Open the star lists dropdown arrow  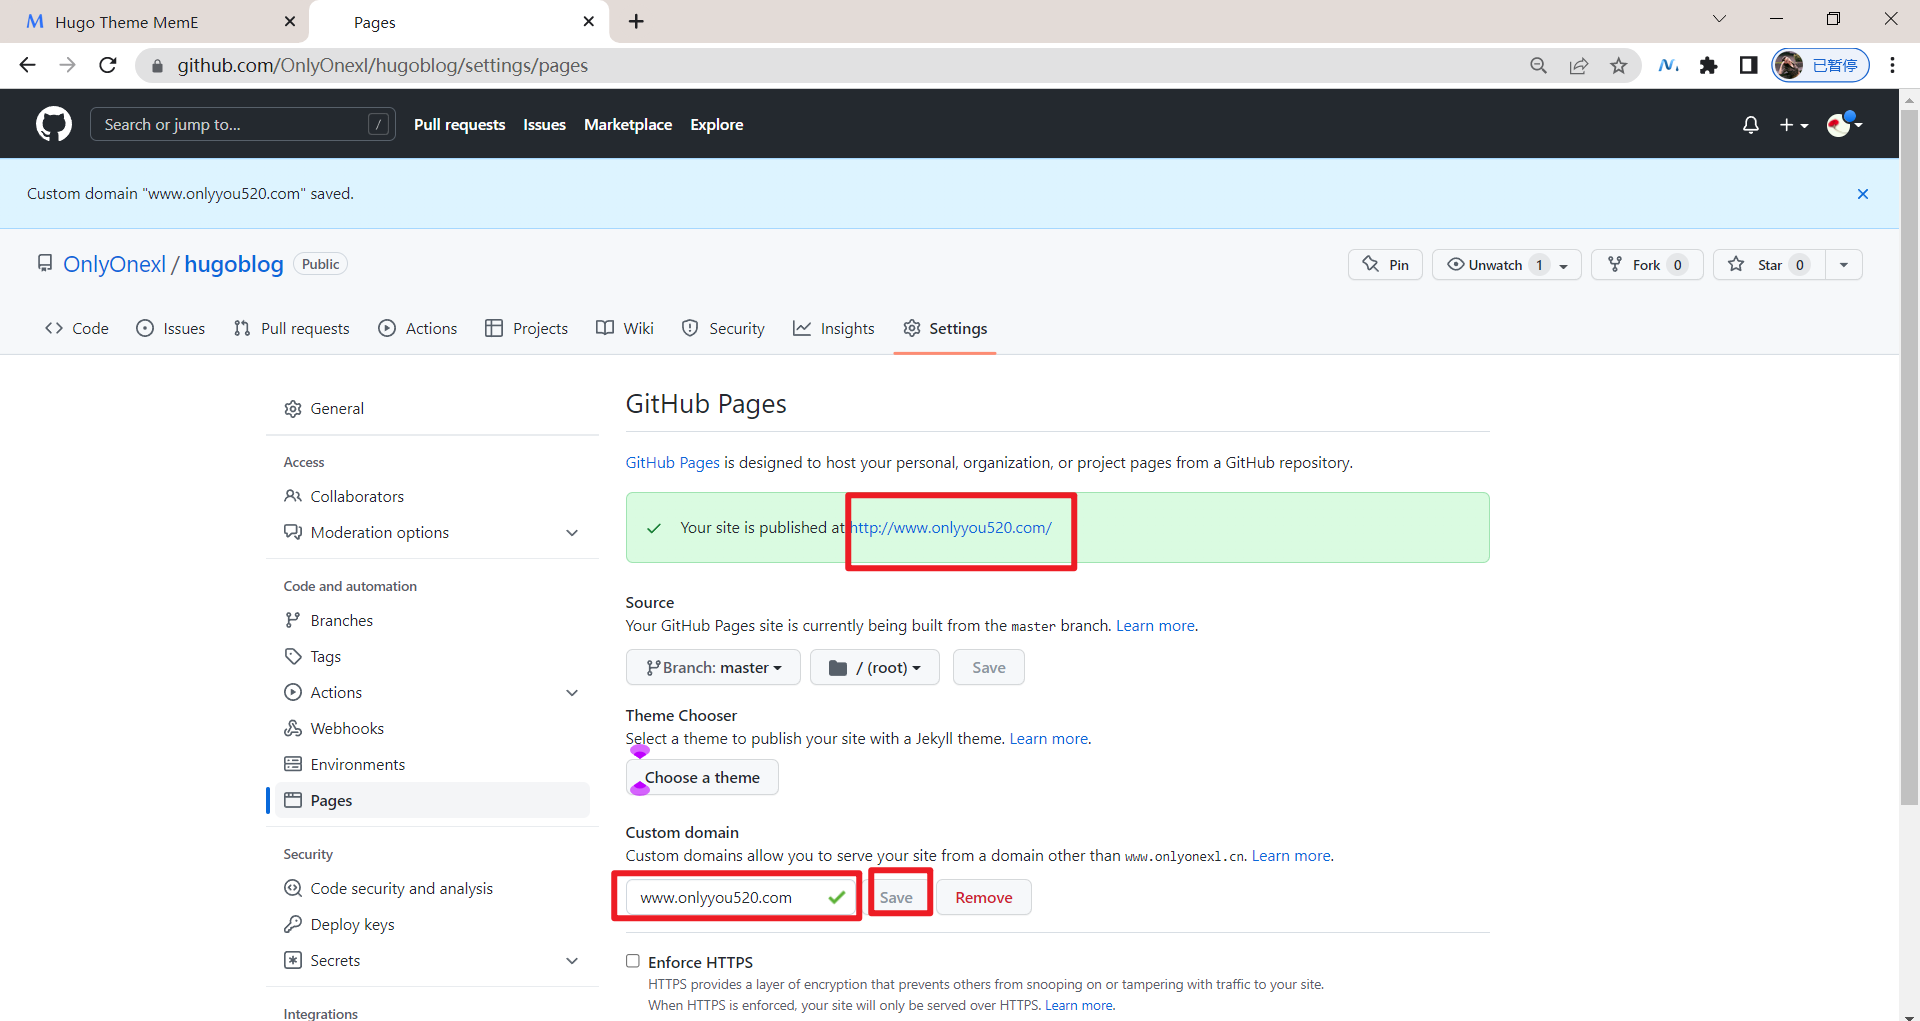point(1844,265)
